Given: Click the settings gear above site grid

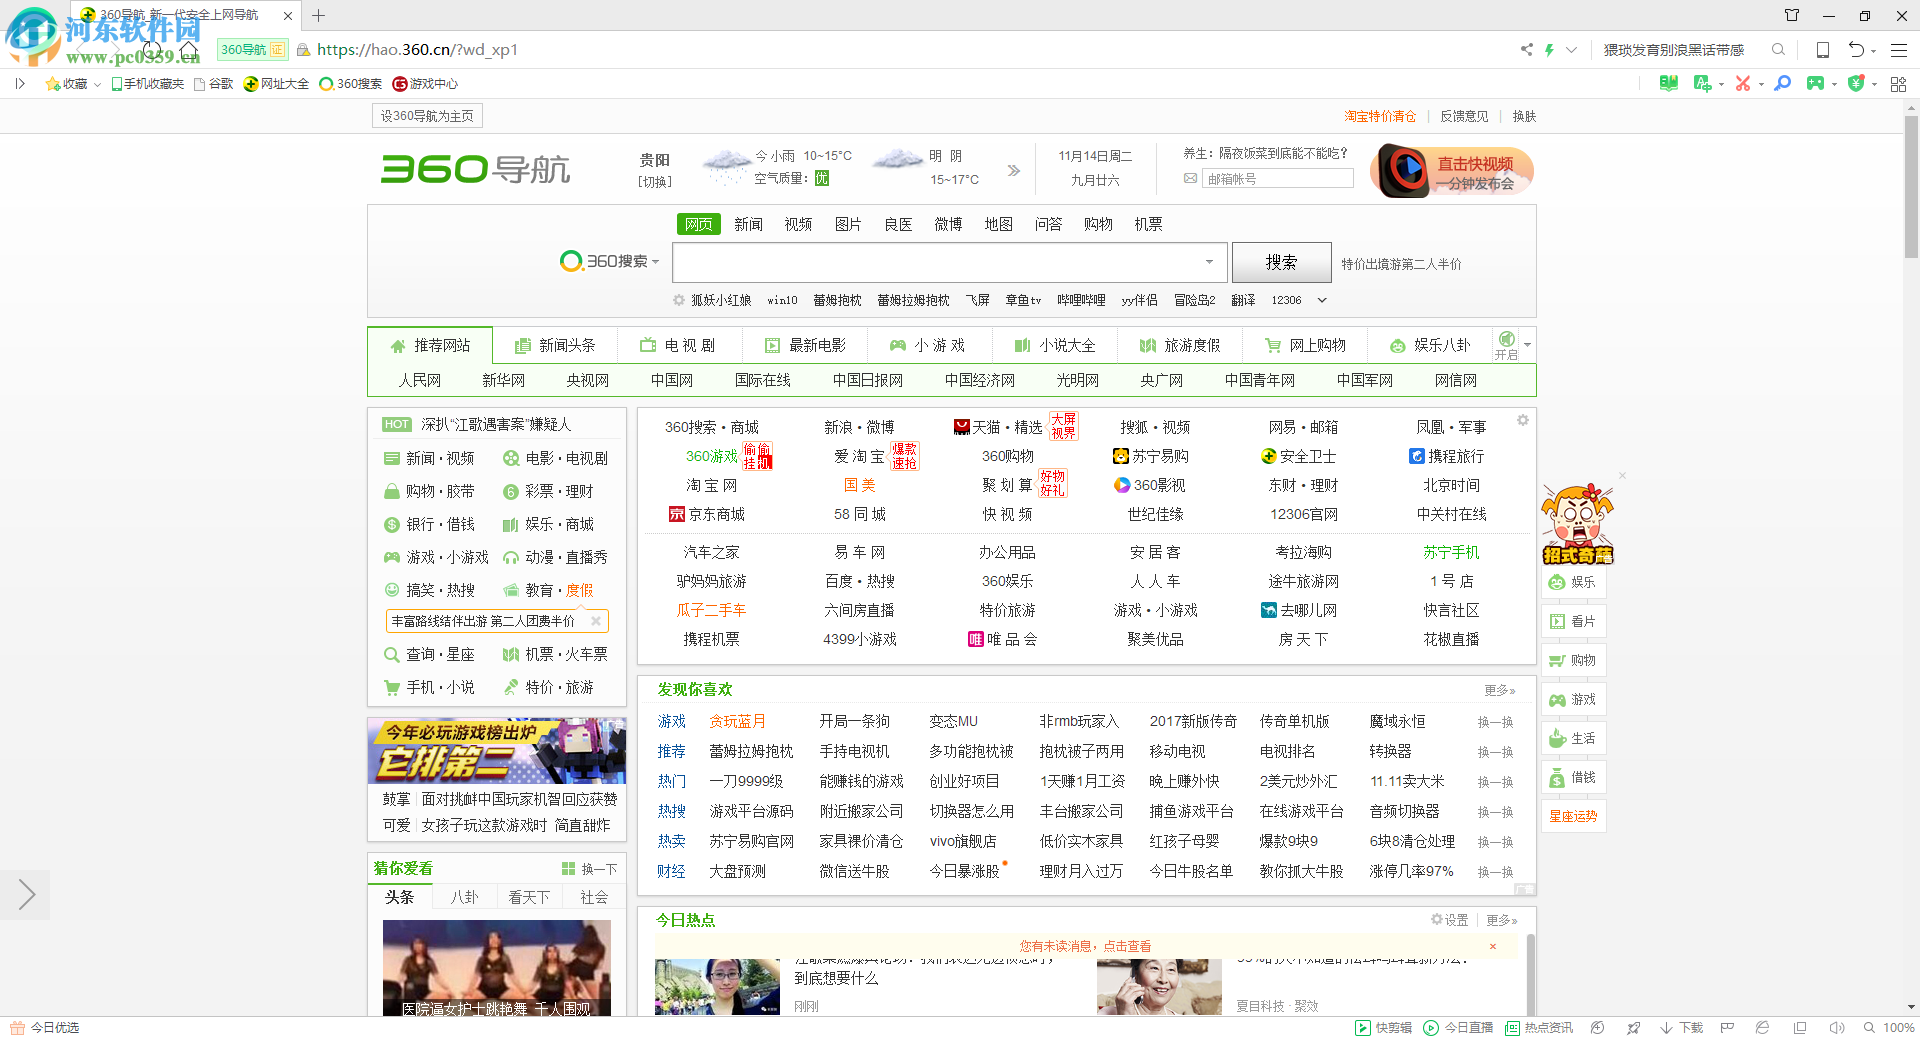Looking at the screenshot, I should (x=1522, y=420).
